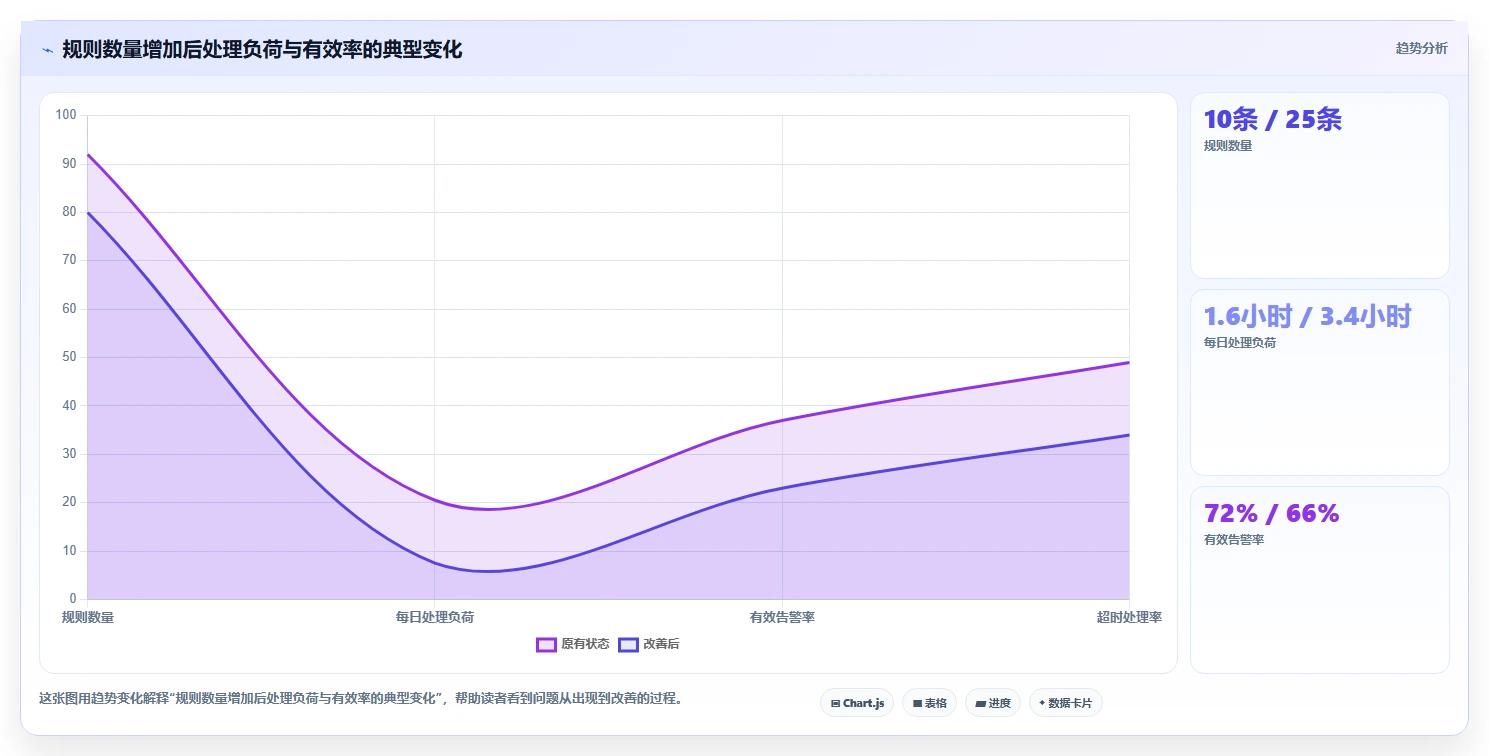Click the 50 y-axis tick label
The height and width of the screenshot is (756, 1489).
[70, 357]
